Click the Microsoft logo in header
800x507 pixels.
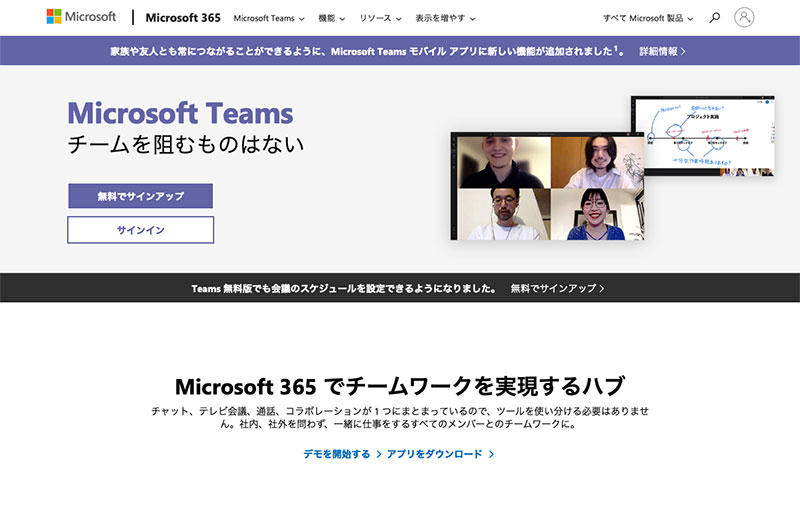coord(81,17)
